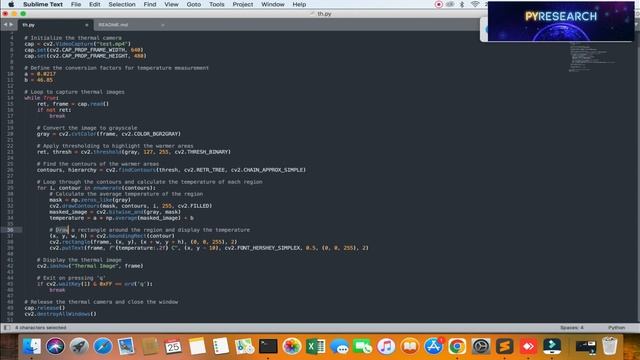This screenshot has height=360, width=640.
Task: Open Safari from the dock
Action: tap(102, 347)
